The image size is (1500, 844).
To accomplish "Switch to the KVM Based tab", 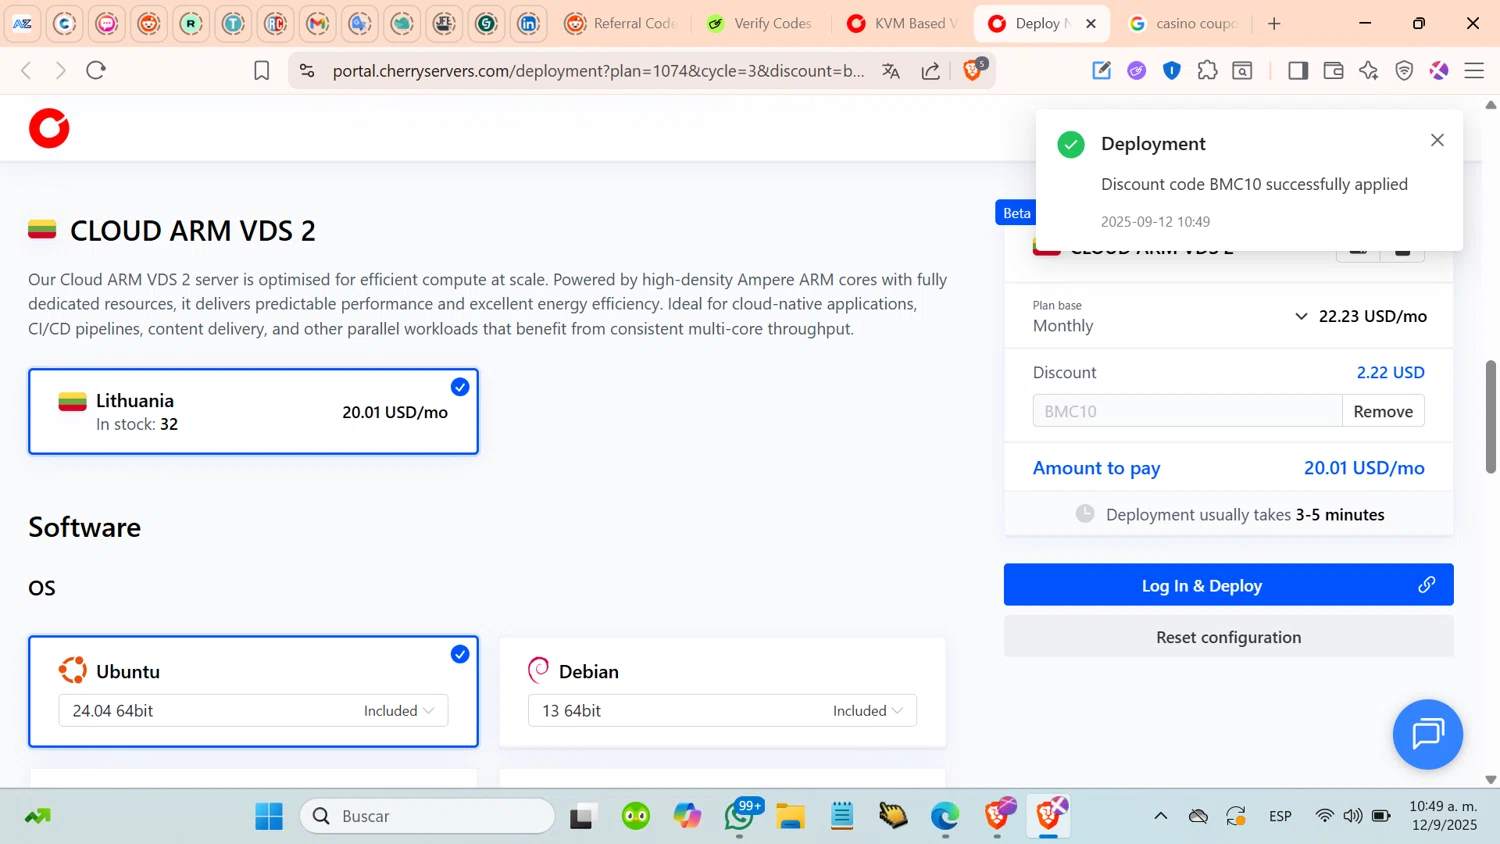I will 901,23.
